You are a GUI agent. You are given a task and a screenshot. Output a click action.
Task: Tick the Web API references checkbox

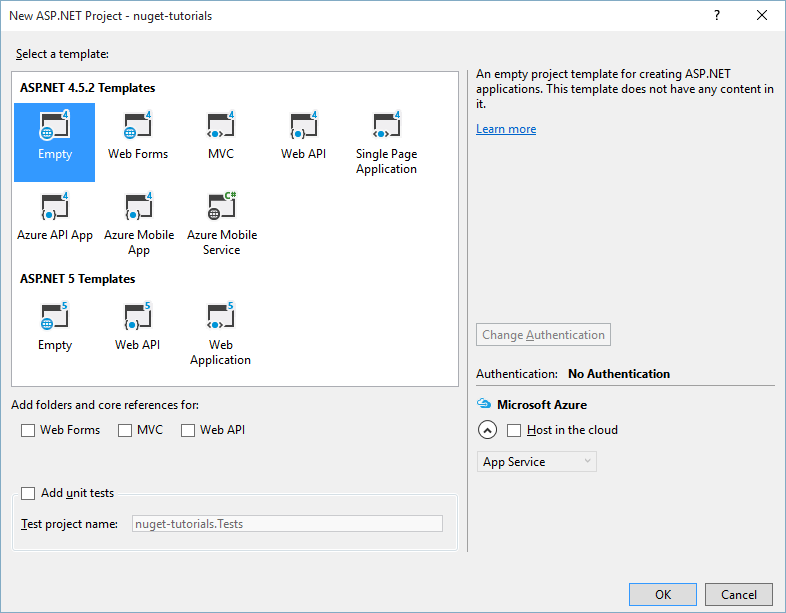click(188, 431)
